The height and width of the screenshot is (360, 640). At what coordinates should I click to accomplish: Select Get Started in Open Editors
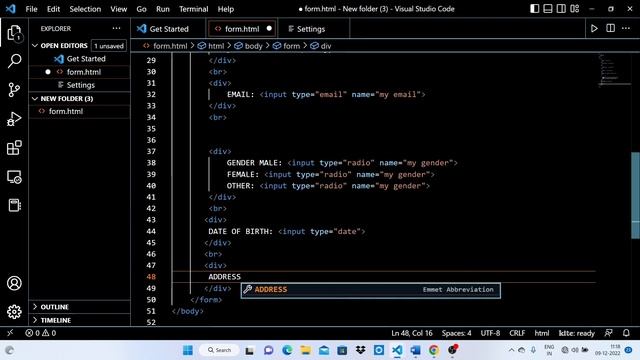(80, 59)
